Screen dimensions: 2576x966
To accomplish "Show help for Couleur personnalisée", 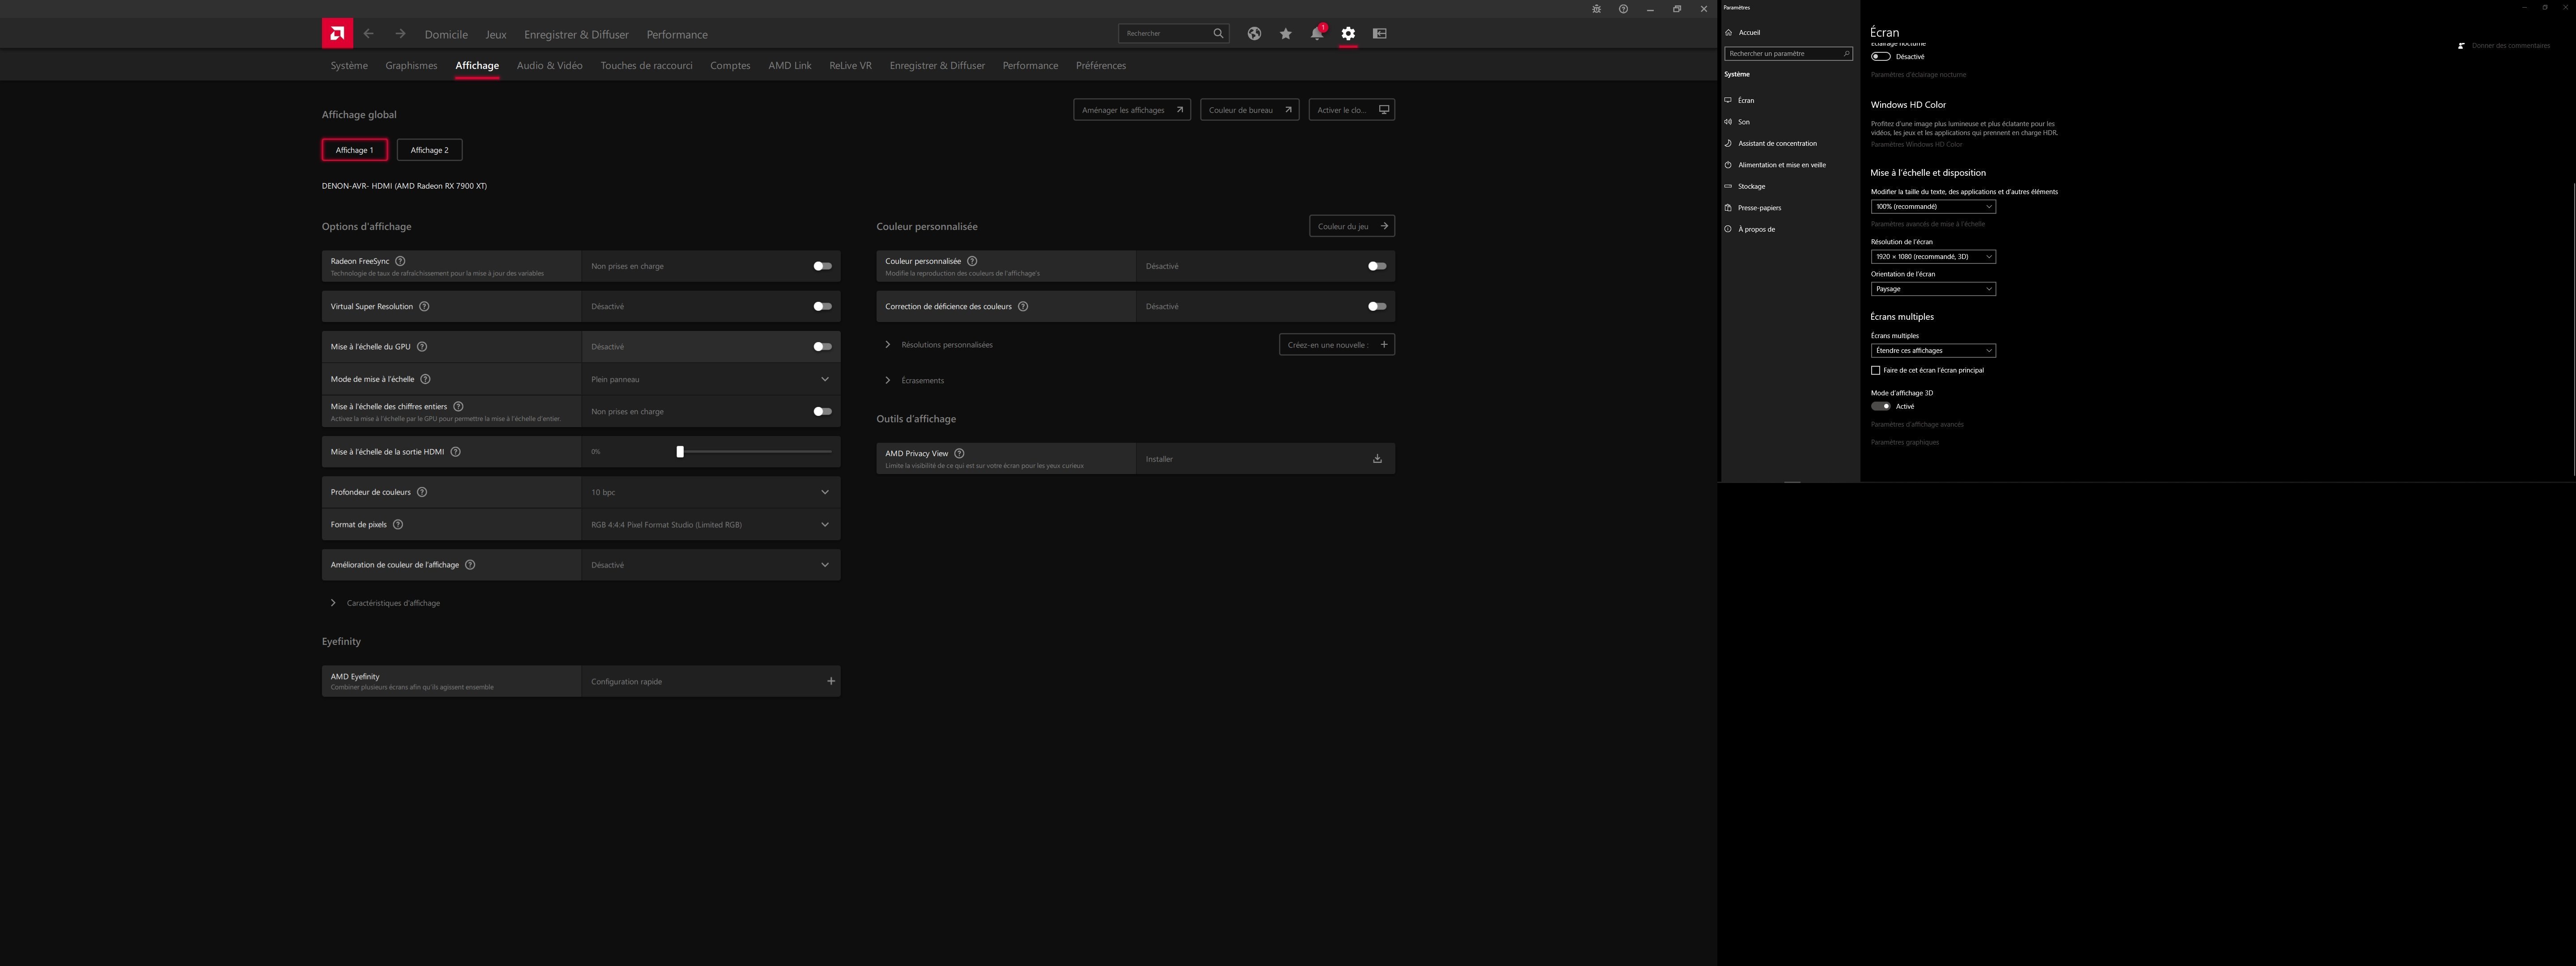I will (x=972, y=261).
